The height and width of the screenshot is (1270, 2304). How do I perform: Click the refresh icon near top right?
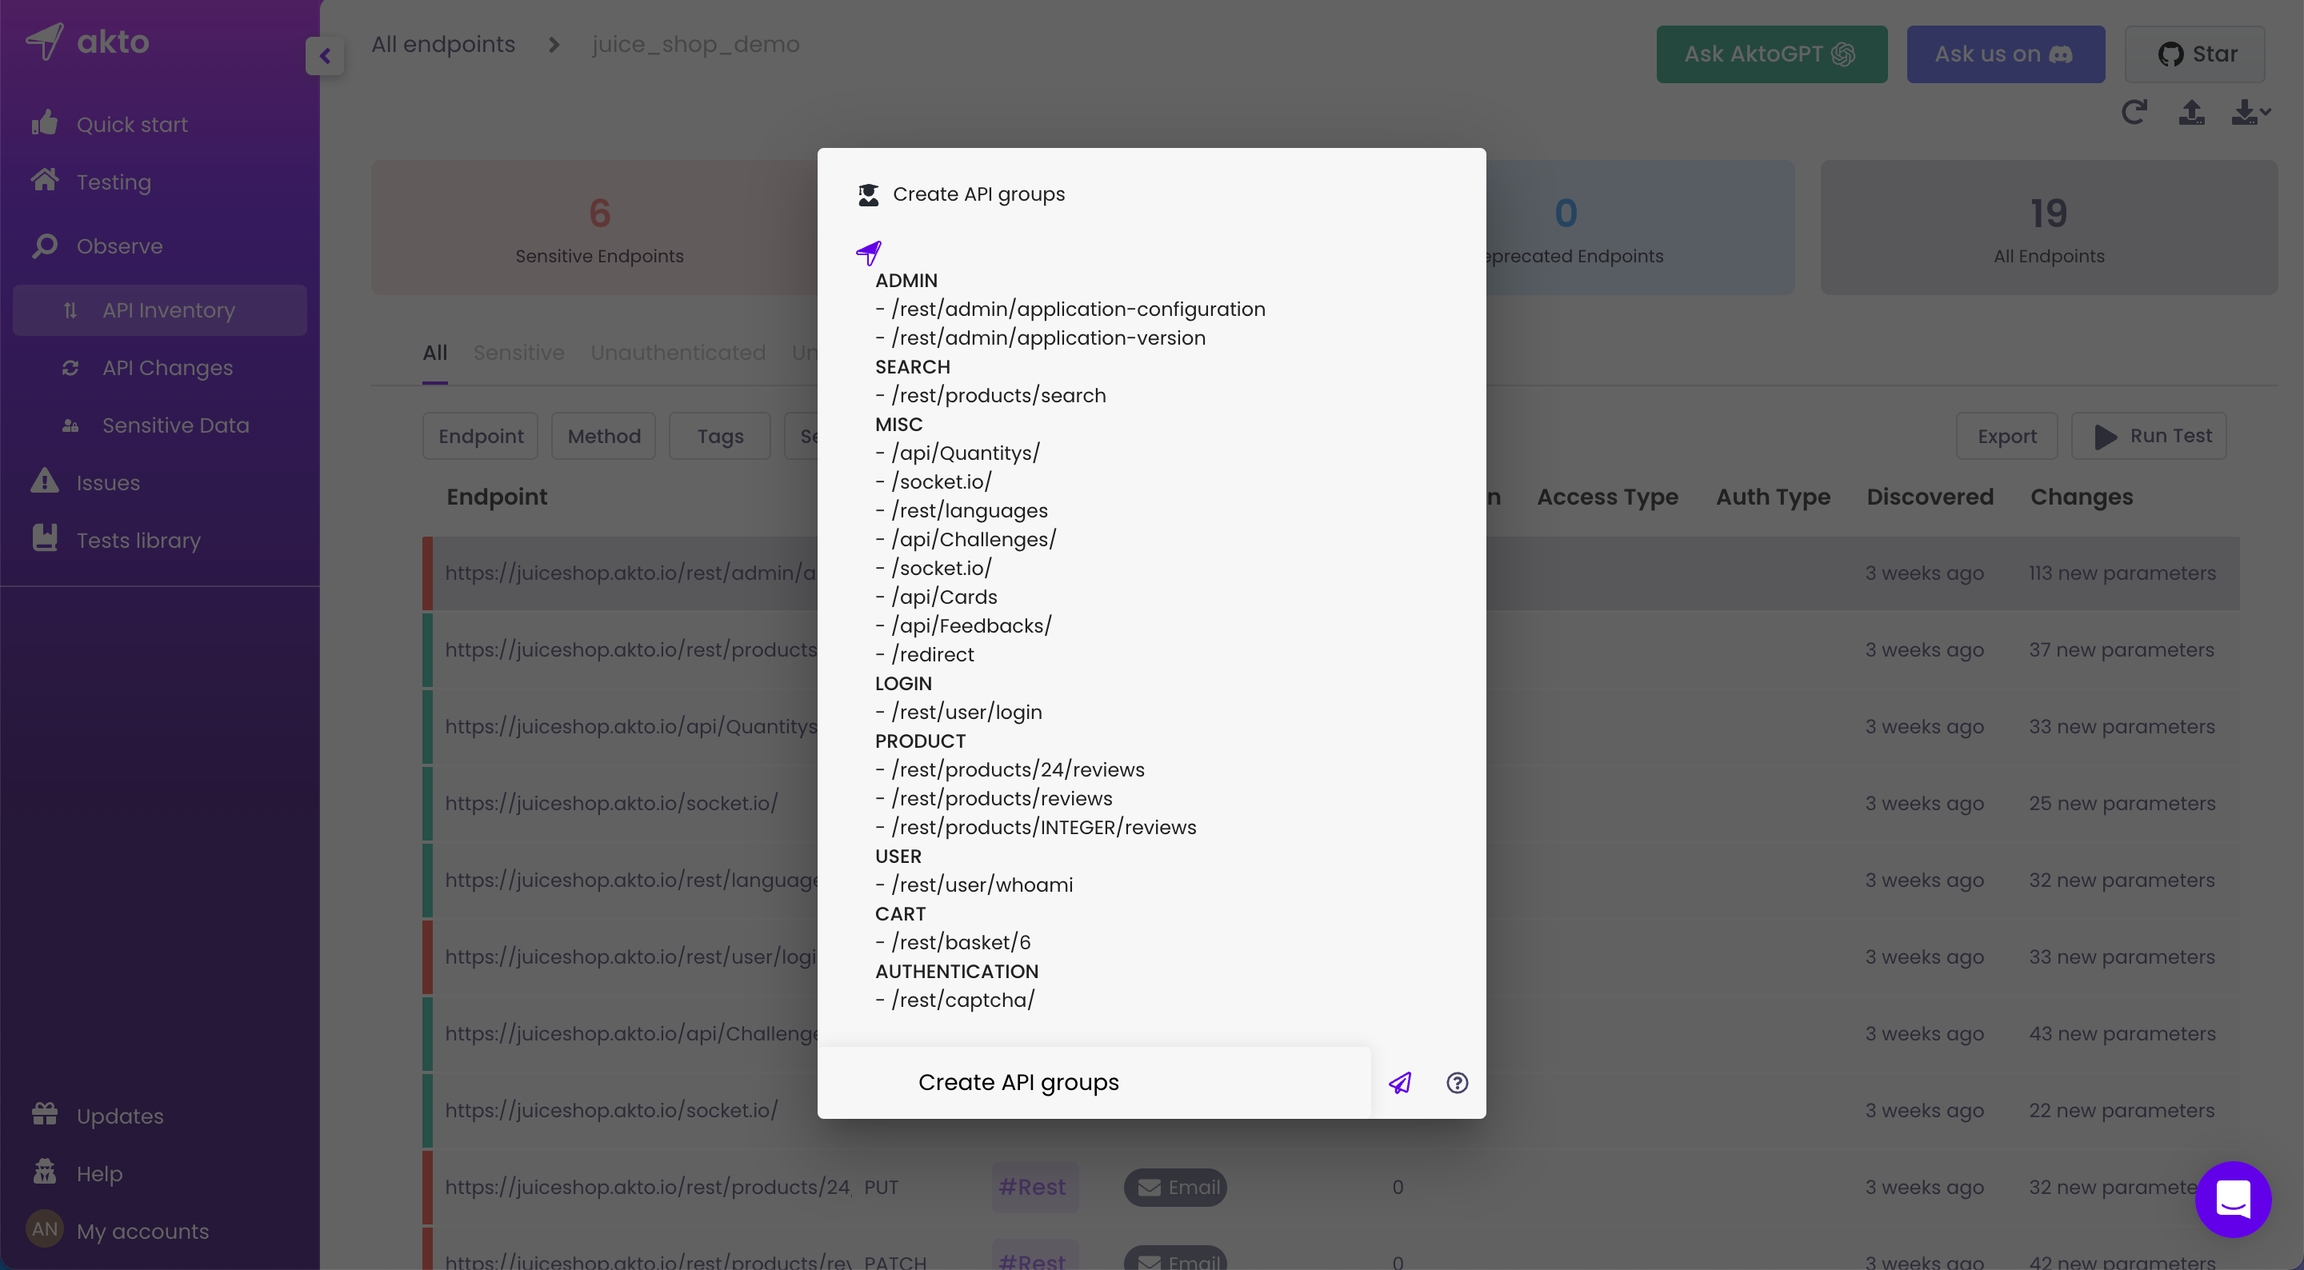2134,112
